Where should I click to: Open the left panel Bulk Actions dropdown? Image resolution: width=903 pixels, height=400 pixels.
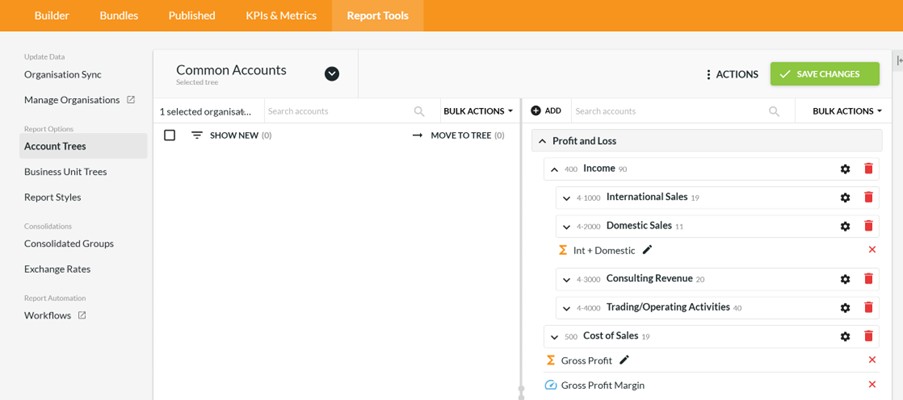[x=477, y=111]
